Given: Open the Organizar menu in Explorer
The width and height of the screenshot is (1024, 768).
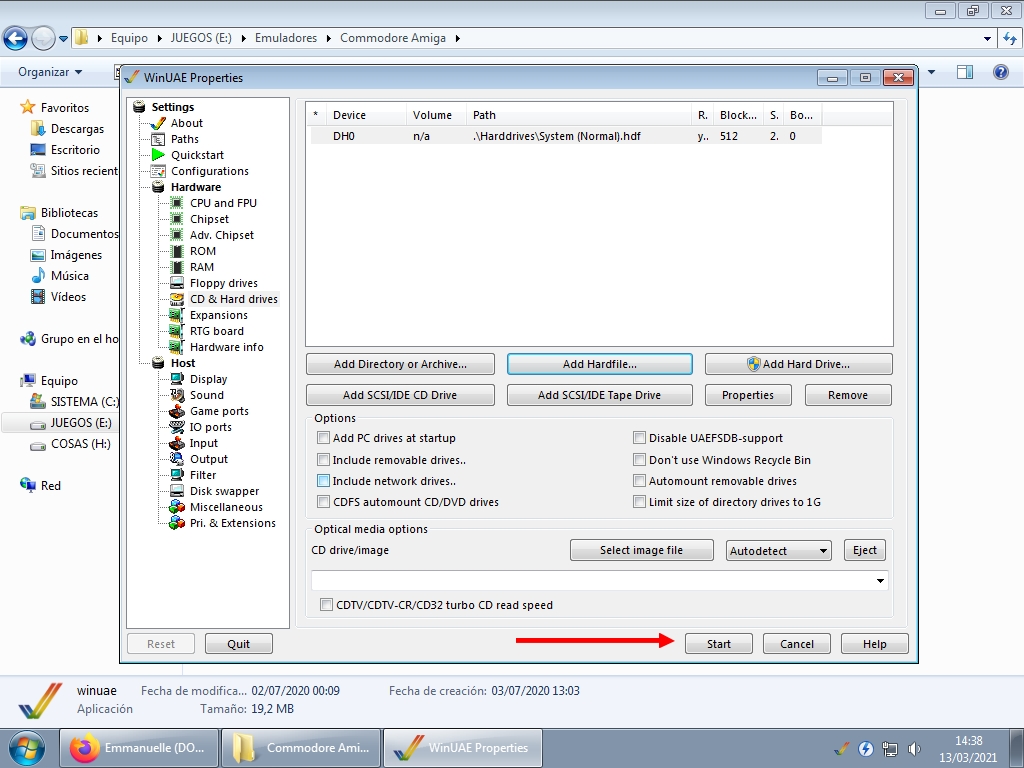Looking at the screenshot, I should click(50, 72).
